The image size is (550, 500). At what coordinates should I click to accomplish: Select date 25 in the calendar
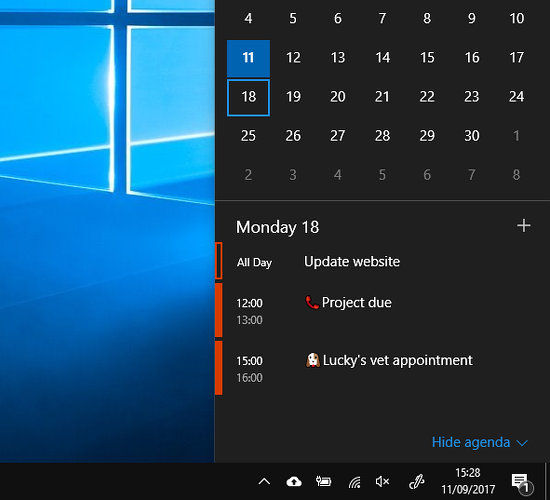(248, 136)
